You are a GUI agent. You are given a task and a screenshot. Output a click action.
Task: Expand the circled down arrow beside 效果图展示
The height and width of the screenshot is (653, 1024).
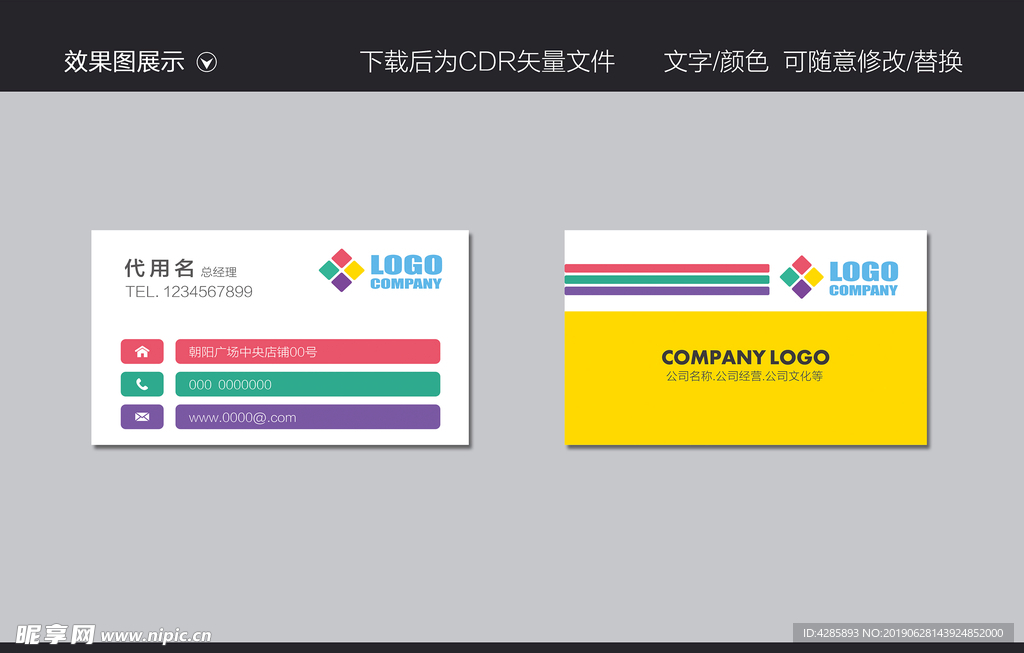[207, 62]
